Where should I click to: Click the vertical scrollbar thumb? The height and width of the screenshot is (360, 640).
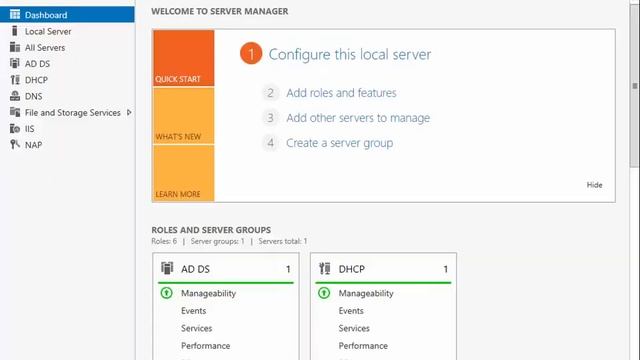coord(634,86)
